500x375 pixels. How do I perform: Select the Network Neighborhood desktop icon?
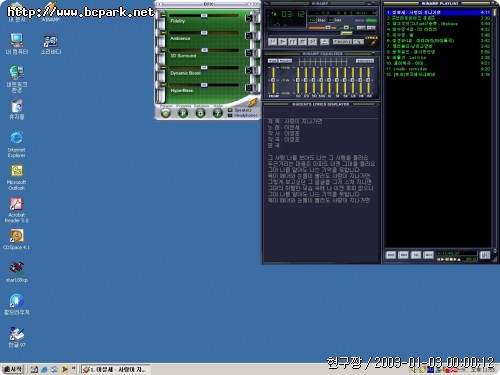coord(17,79)
